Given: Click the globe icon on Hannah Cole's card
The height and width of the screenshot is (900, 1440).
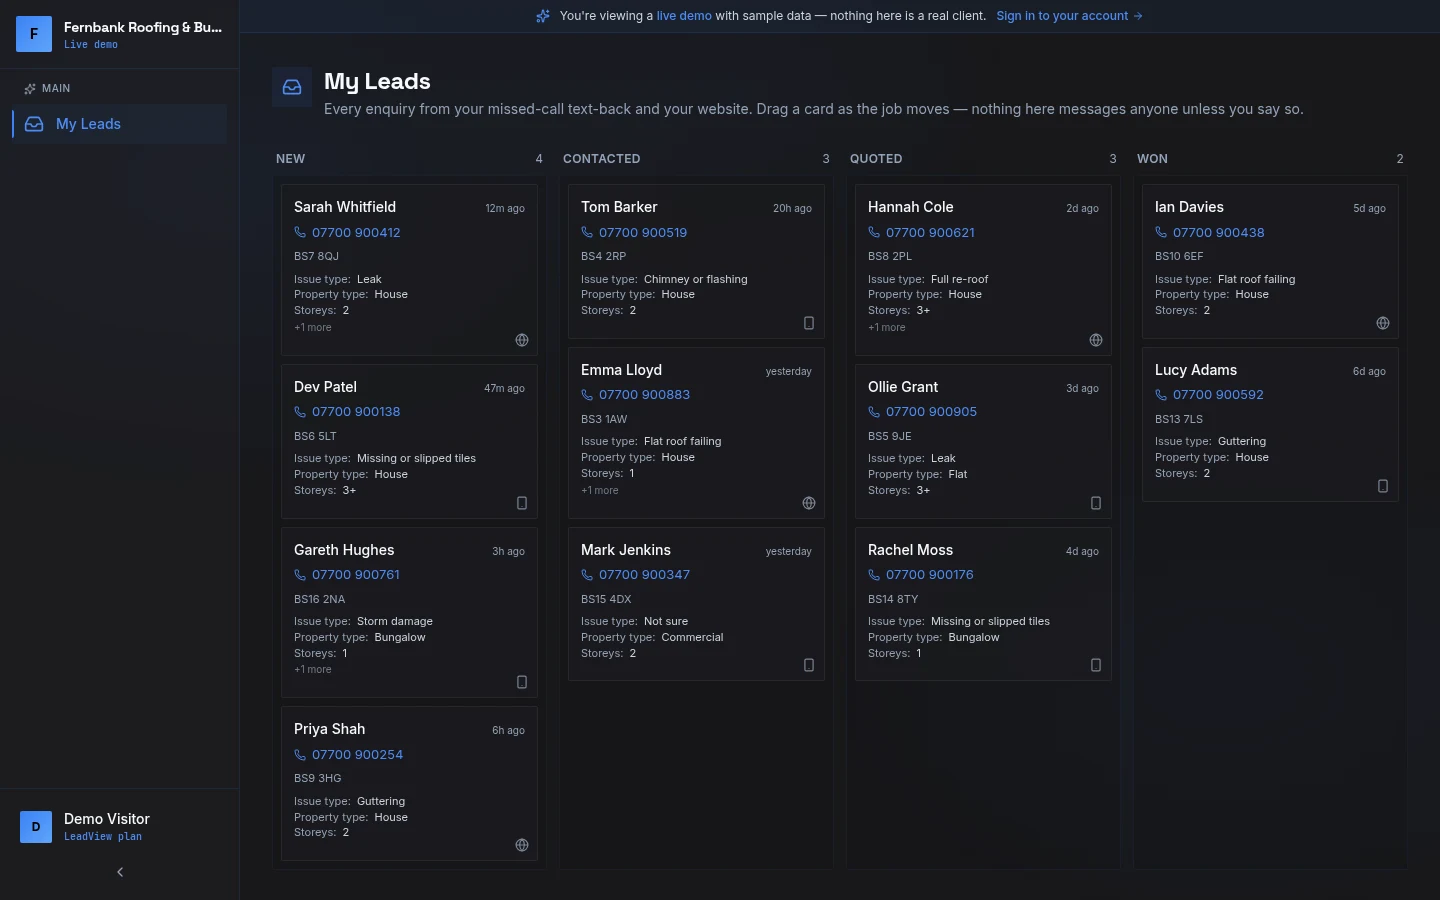Looking at the screenshot, I should [1096, 340].
